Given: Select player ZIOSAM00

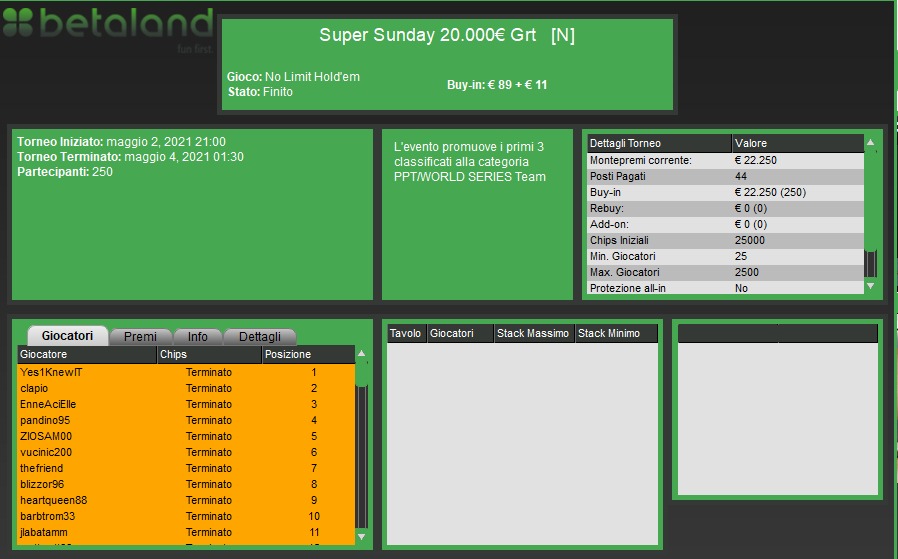Looking at the screenshot, I should [x=186, y=436].
